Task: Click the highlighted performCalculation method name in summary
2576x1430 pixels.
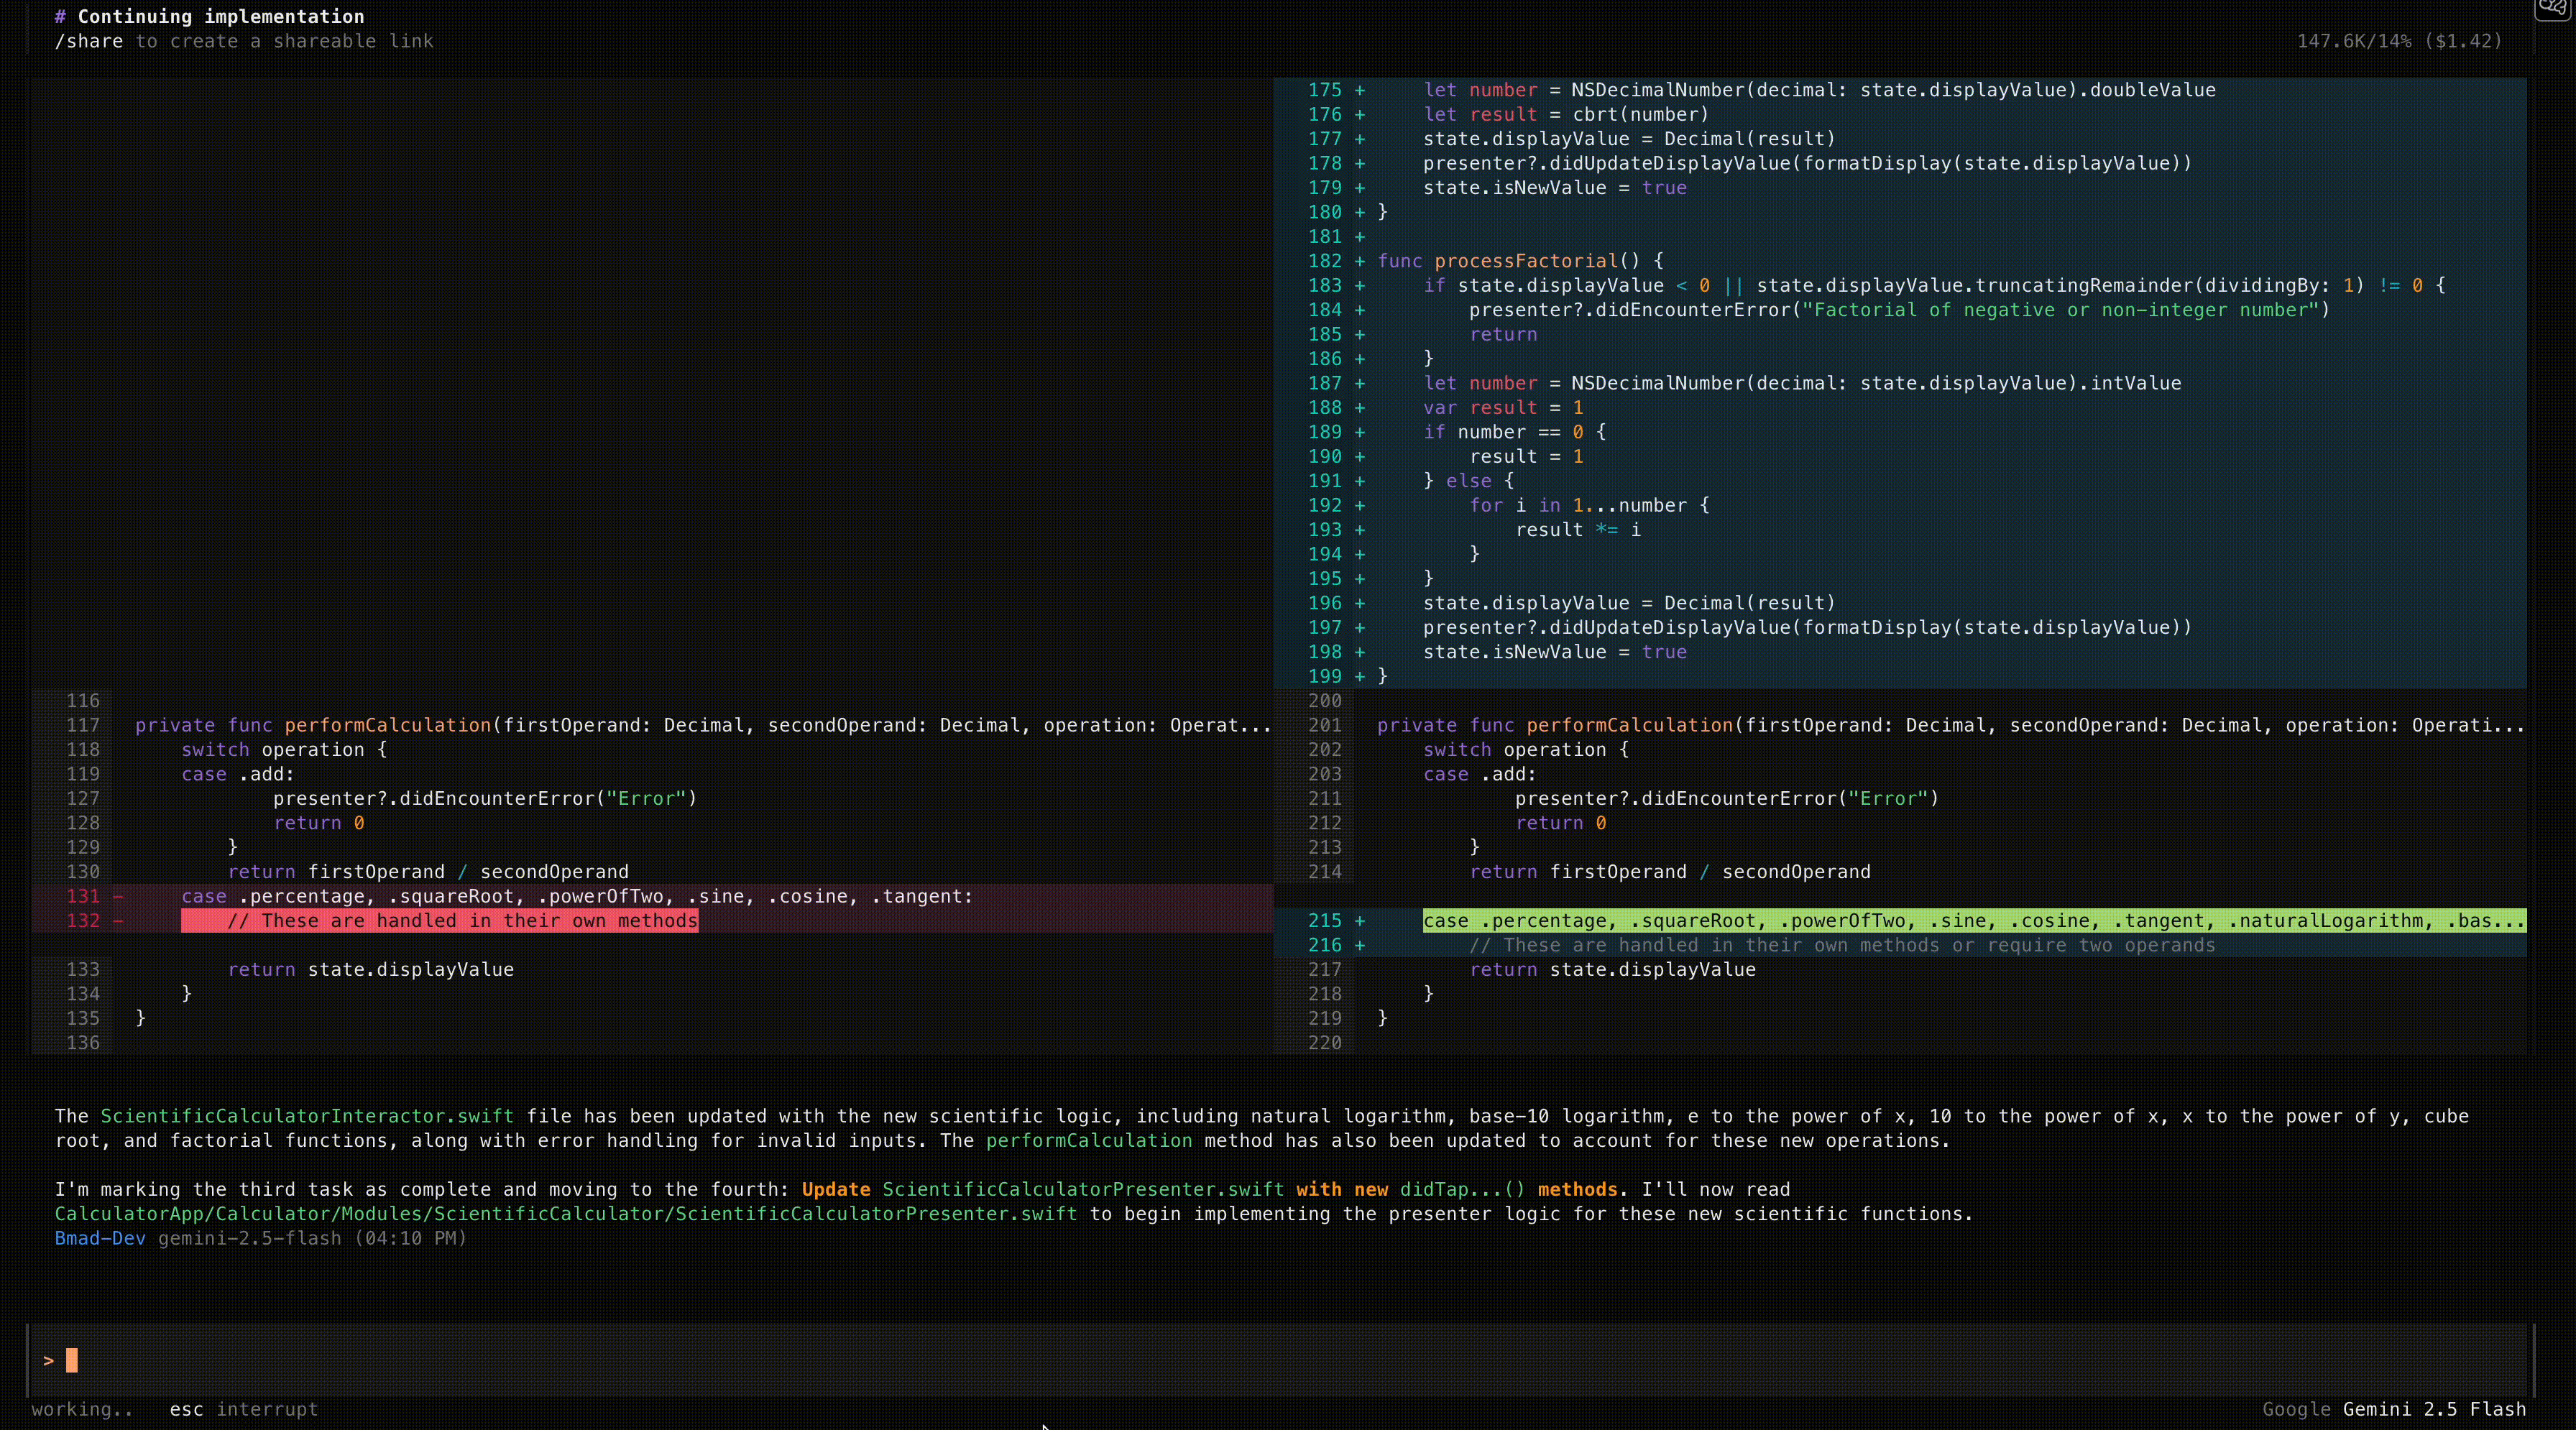Action: coord(1088,1141)
